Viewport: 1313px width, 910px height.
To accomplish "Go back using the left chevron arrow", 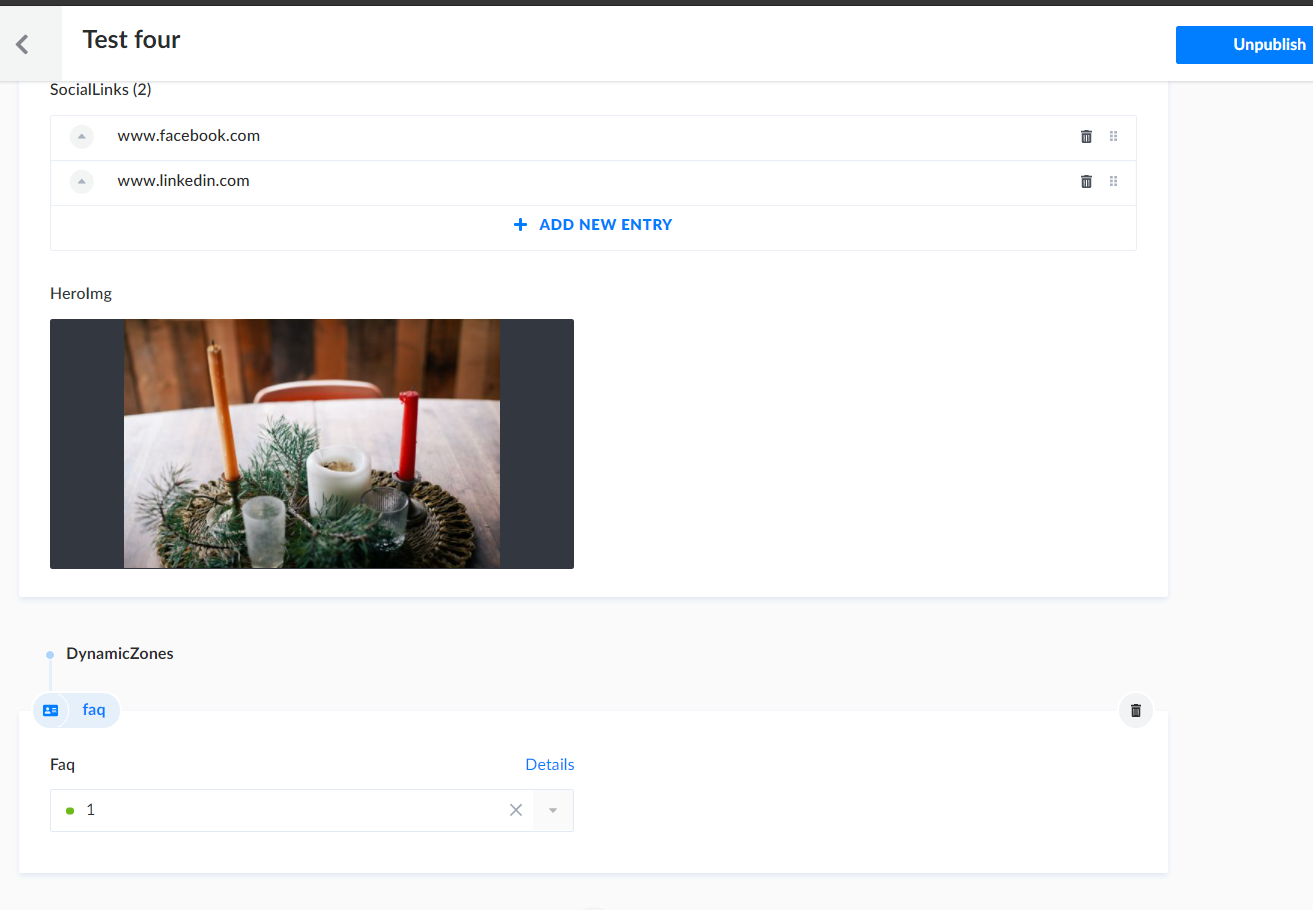I will (x=22, y=44).
